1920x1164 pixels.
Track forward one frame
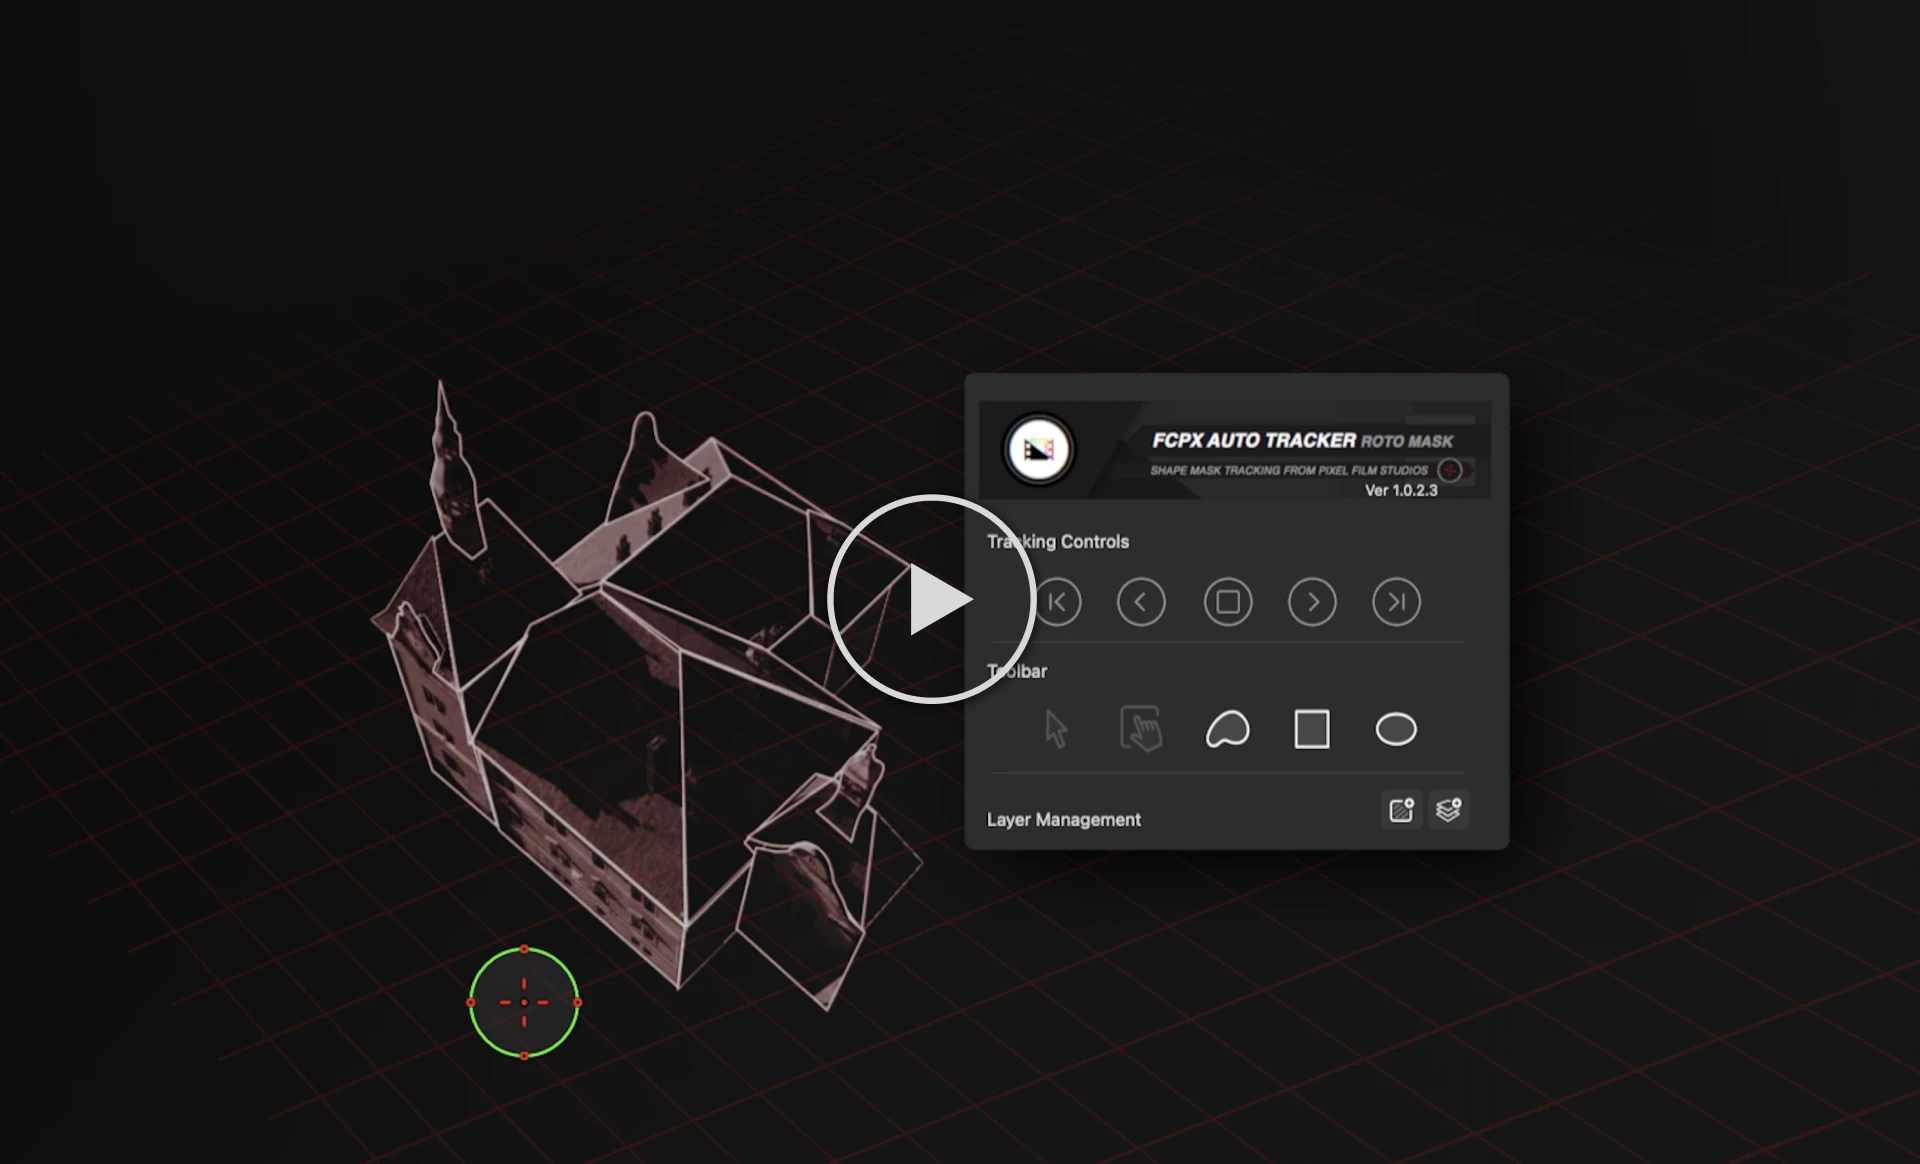[x=1312, y=602]
